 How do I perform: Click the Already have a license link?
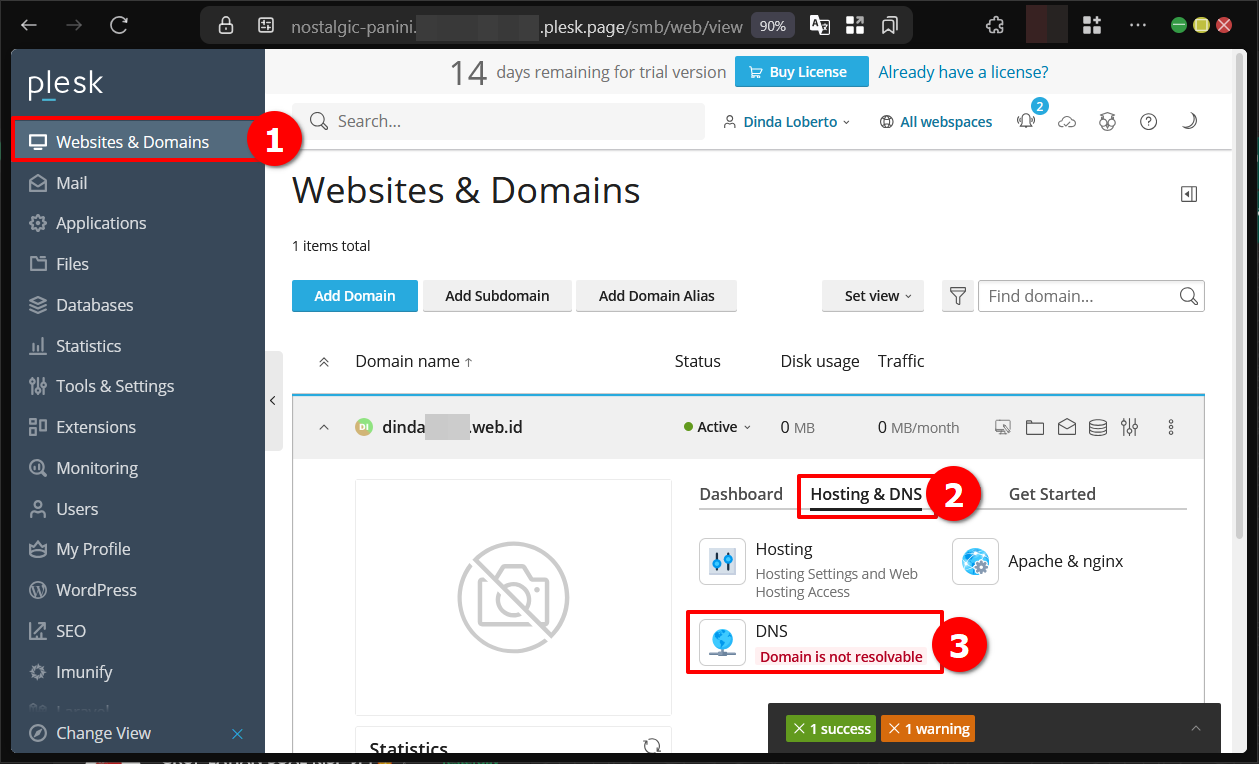(x=963, y=72)
